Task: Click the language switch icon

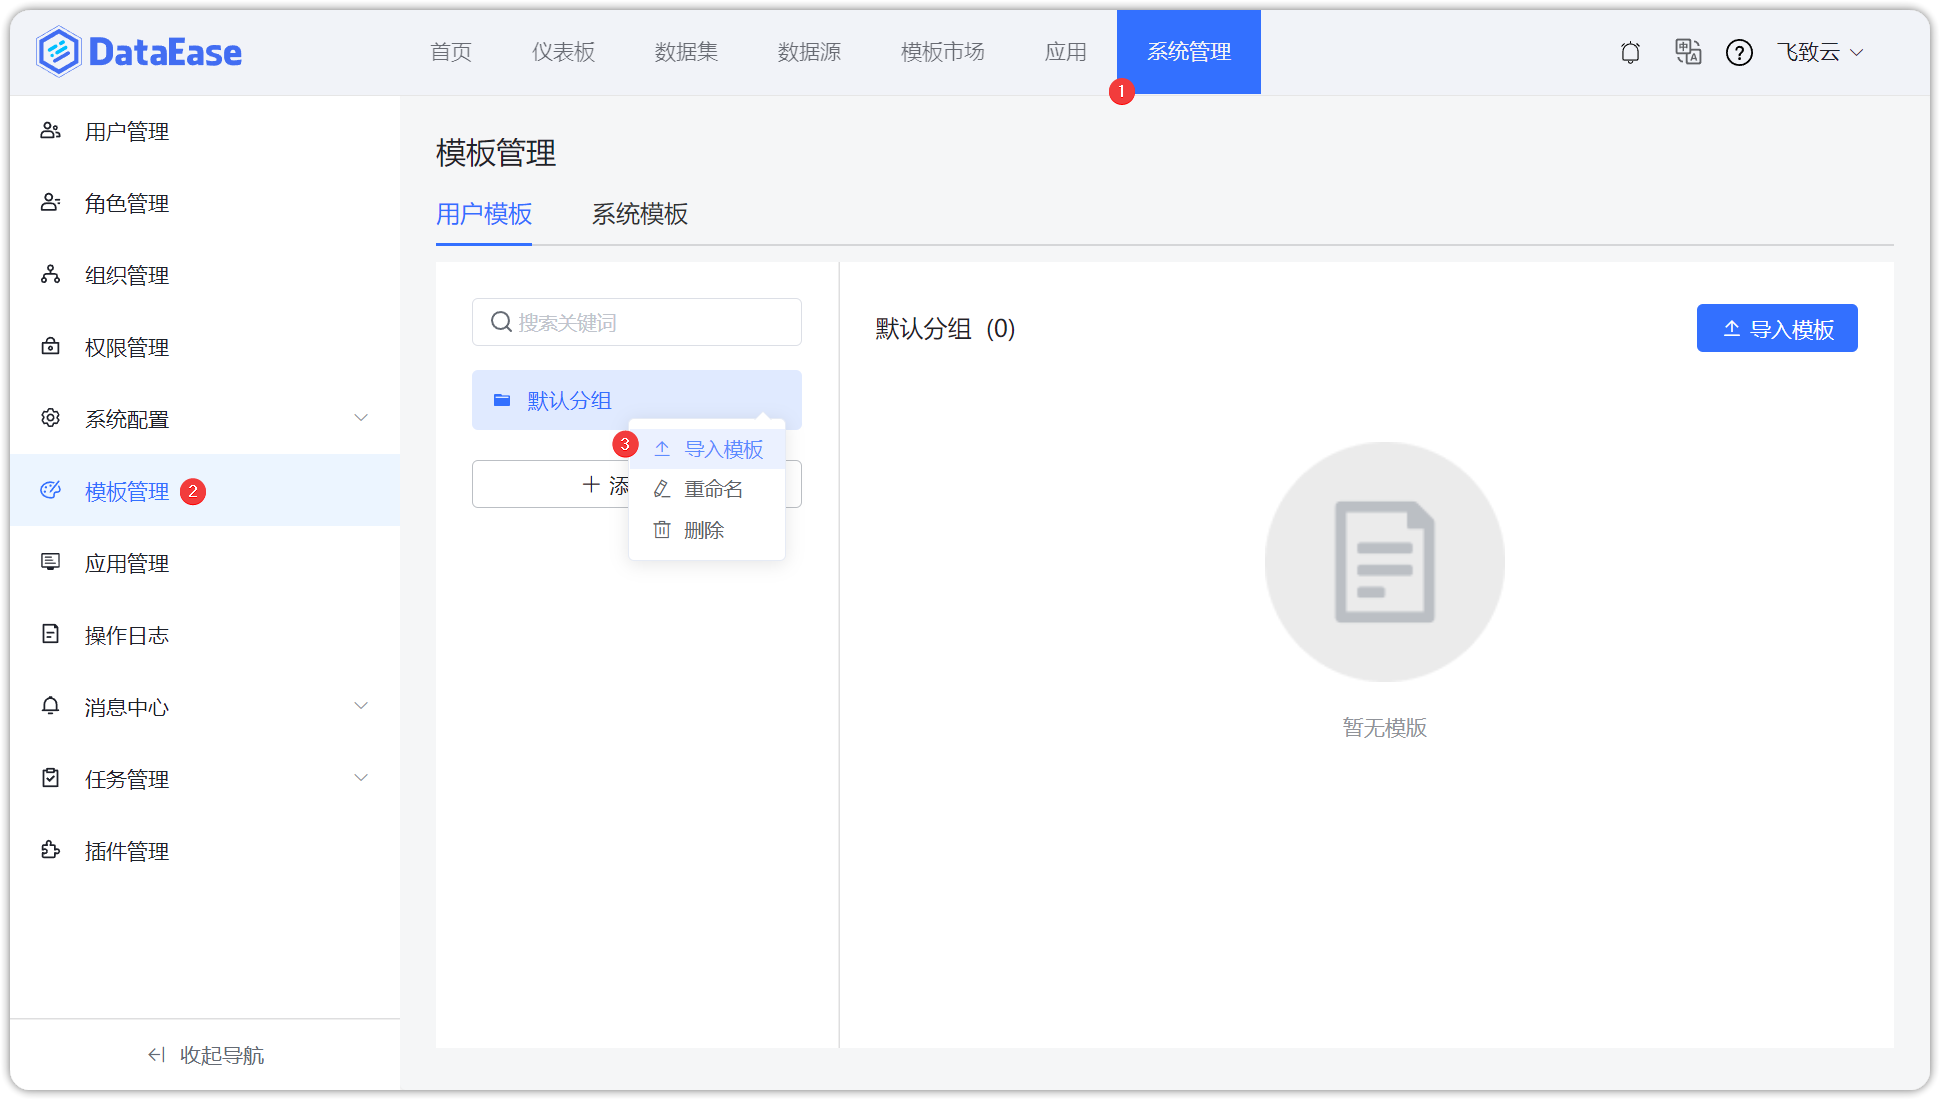Action: click(1688, 52)
